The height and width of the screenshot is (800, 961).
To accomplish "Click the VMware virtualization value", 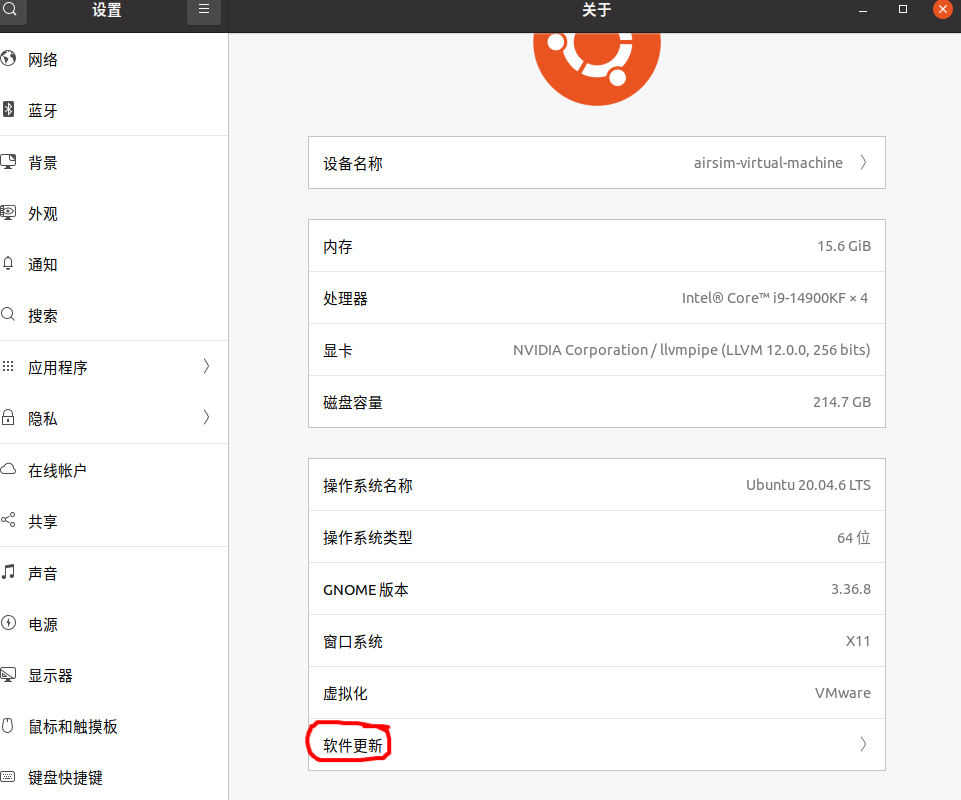I will pos(843,693).
